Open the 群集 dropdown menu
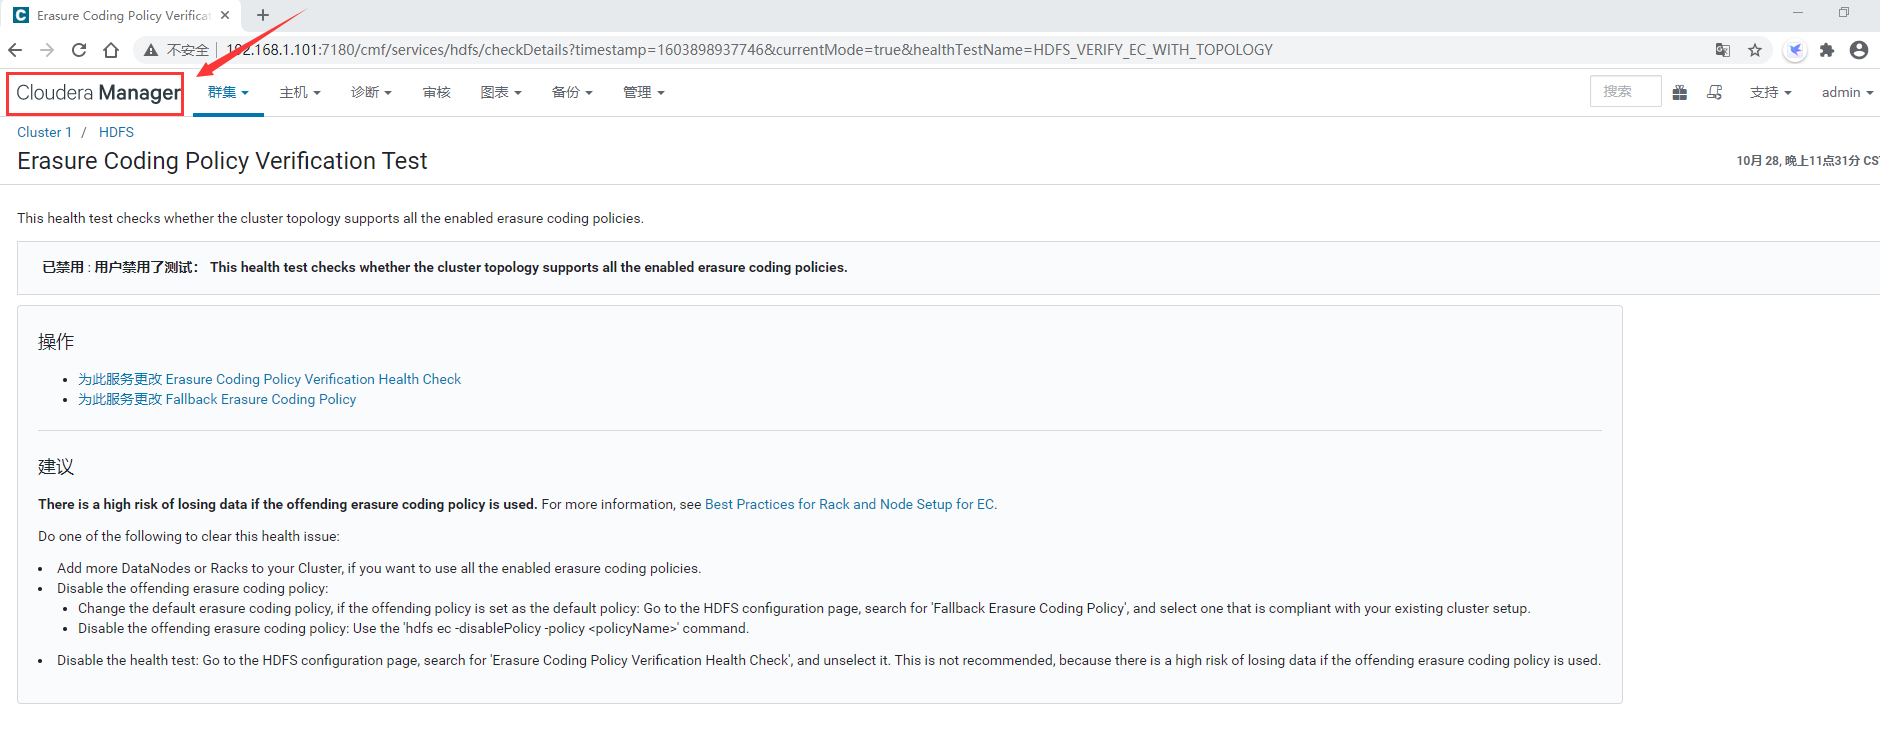 pos(228,92)
